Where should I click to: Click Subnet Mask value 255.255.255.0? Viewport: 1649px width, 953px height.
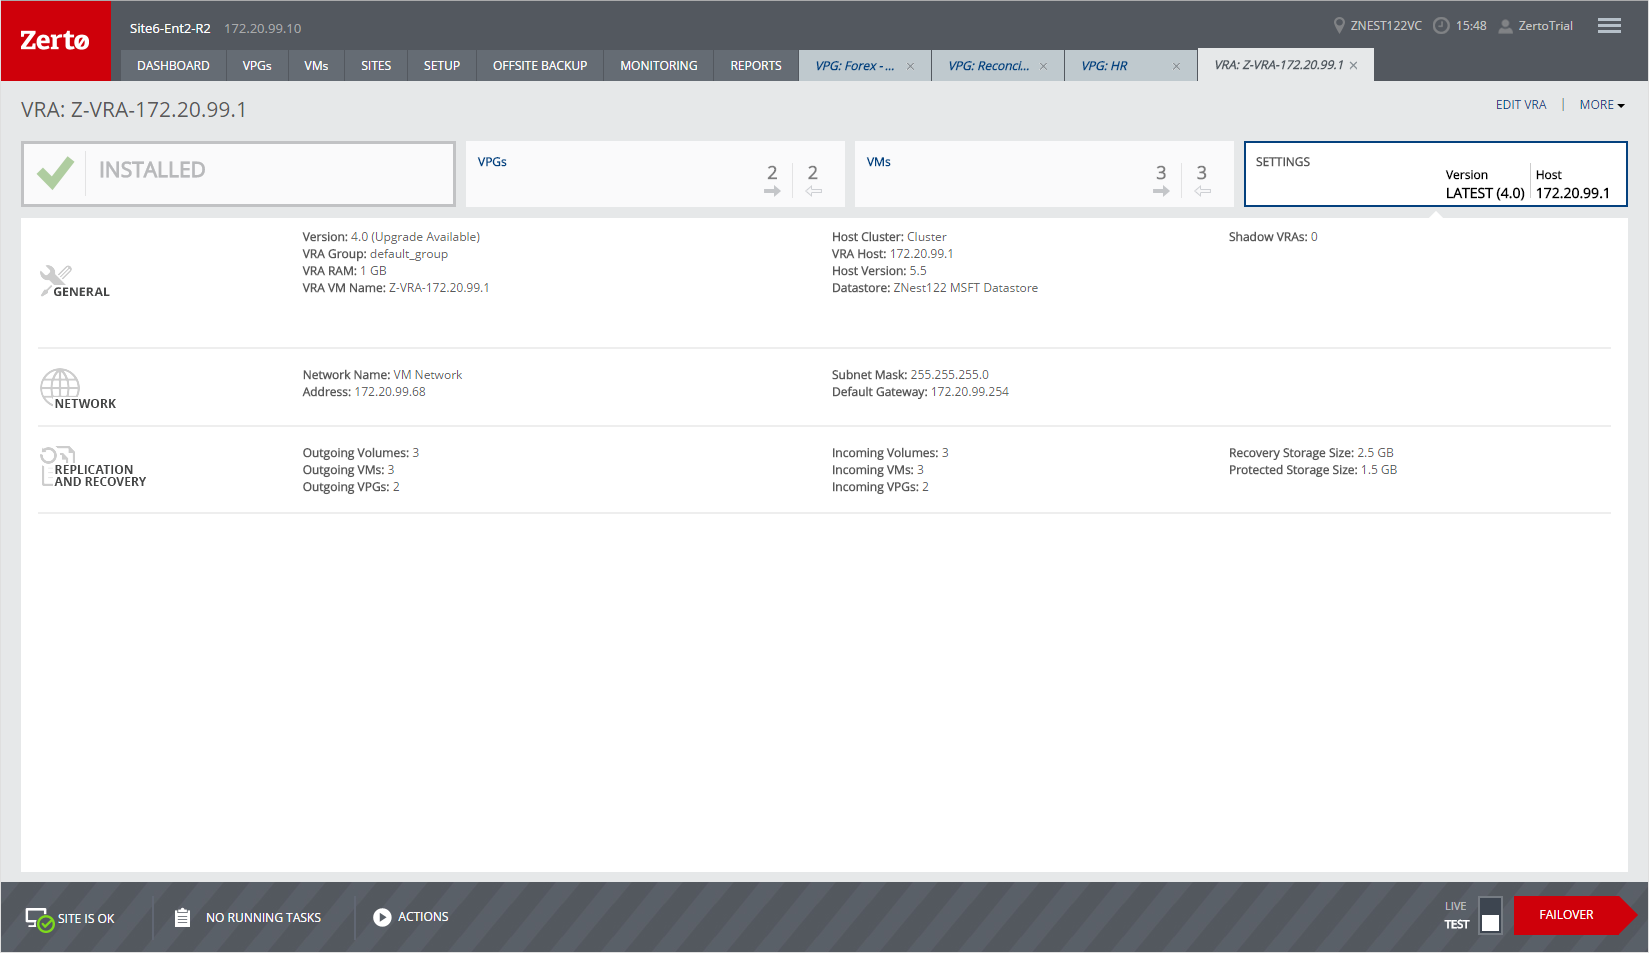point(949,375)
